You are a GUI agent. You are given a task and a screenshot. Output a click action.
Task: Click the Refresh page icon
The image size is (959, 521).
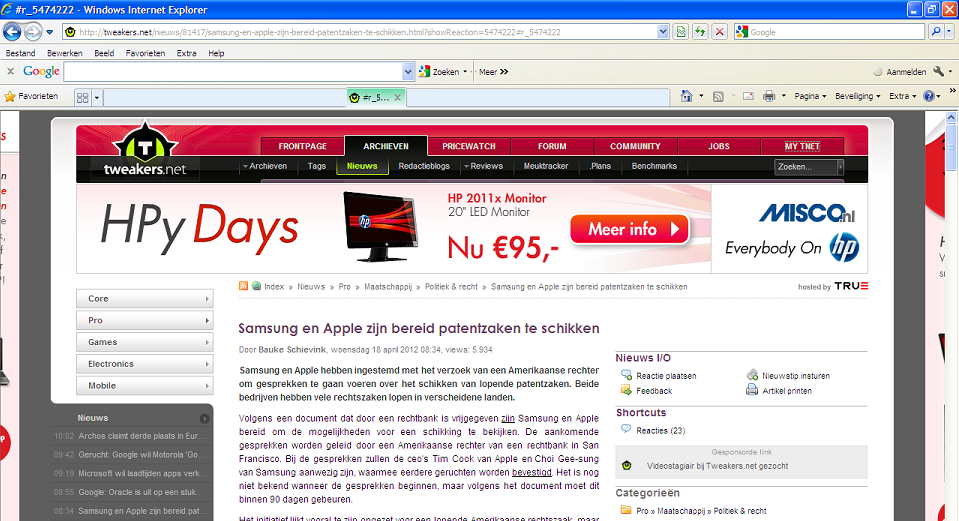tap(700, 32)
